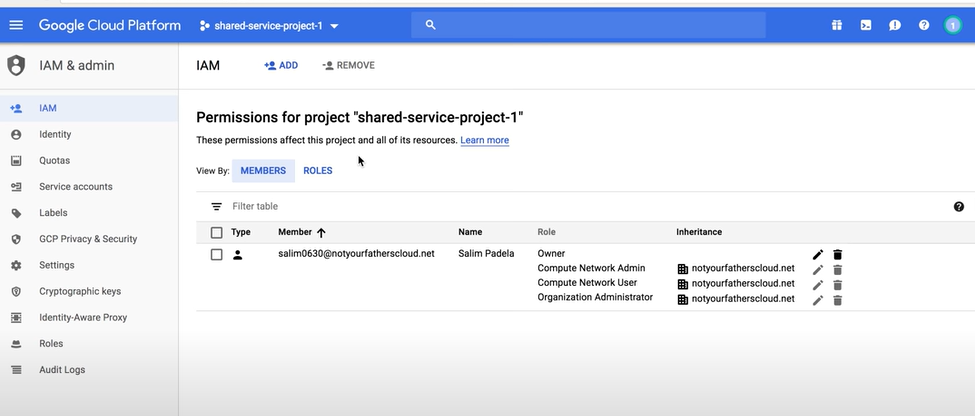The width and height of the screenshot is (975, 416).
Task: Click the Salim Padela name cell
Action: [x=486, y=254]
